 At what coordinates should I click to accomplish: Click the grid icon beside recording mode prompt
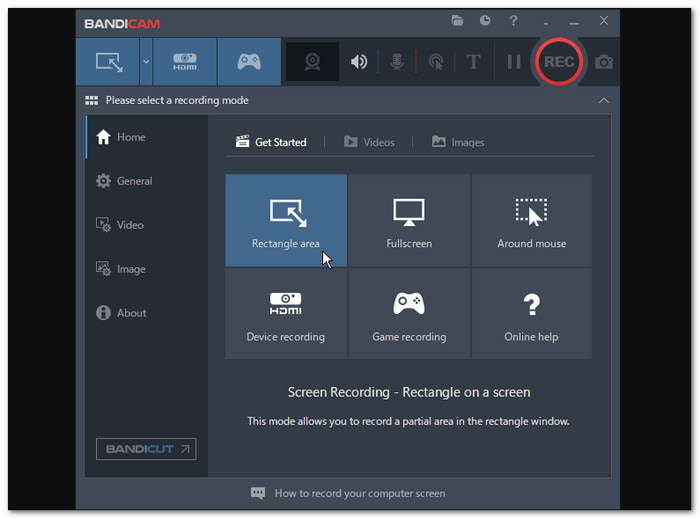92,100
